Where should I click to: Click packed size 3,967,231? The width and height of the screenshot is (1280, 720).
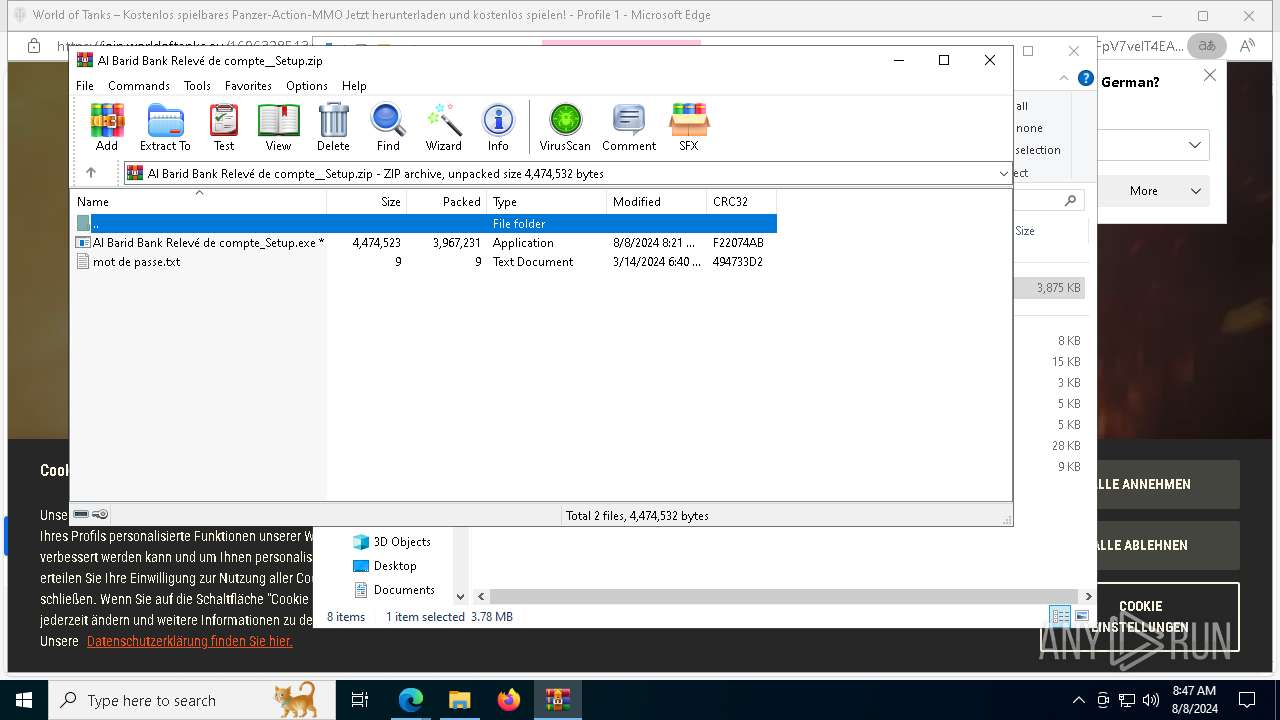[457, 243]
